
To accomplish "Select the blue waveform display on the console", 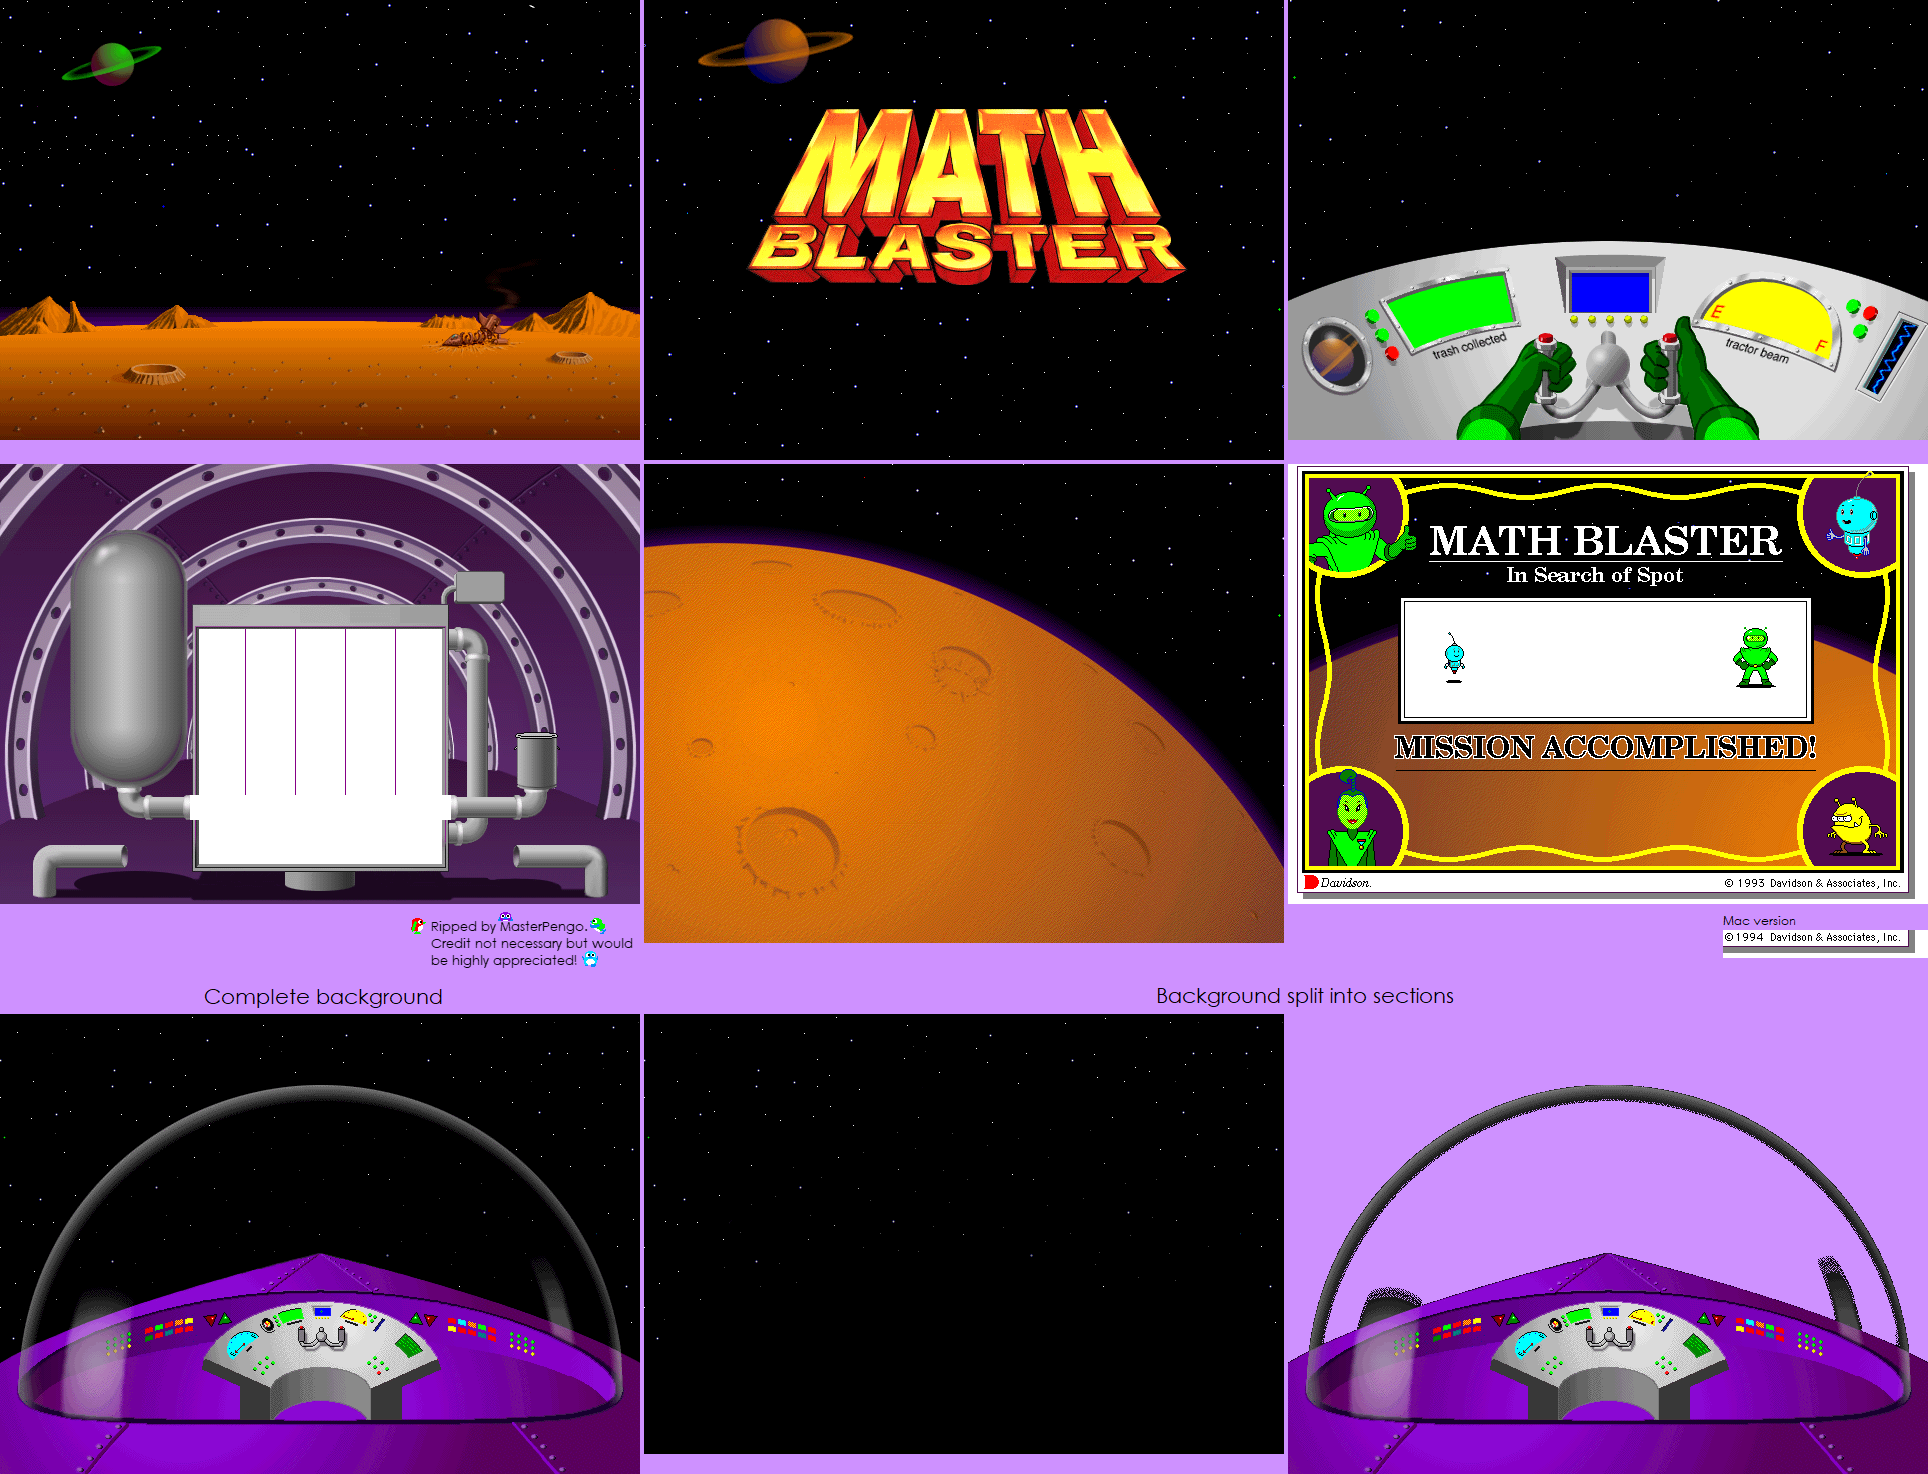I will [1893, 357].
